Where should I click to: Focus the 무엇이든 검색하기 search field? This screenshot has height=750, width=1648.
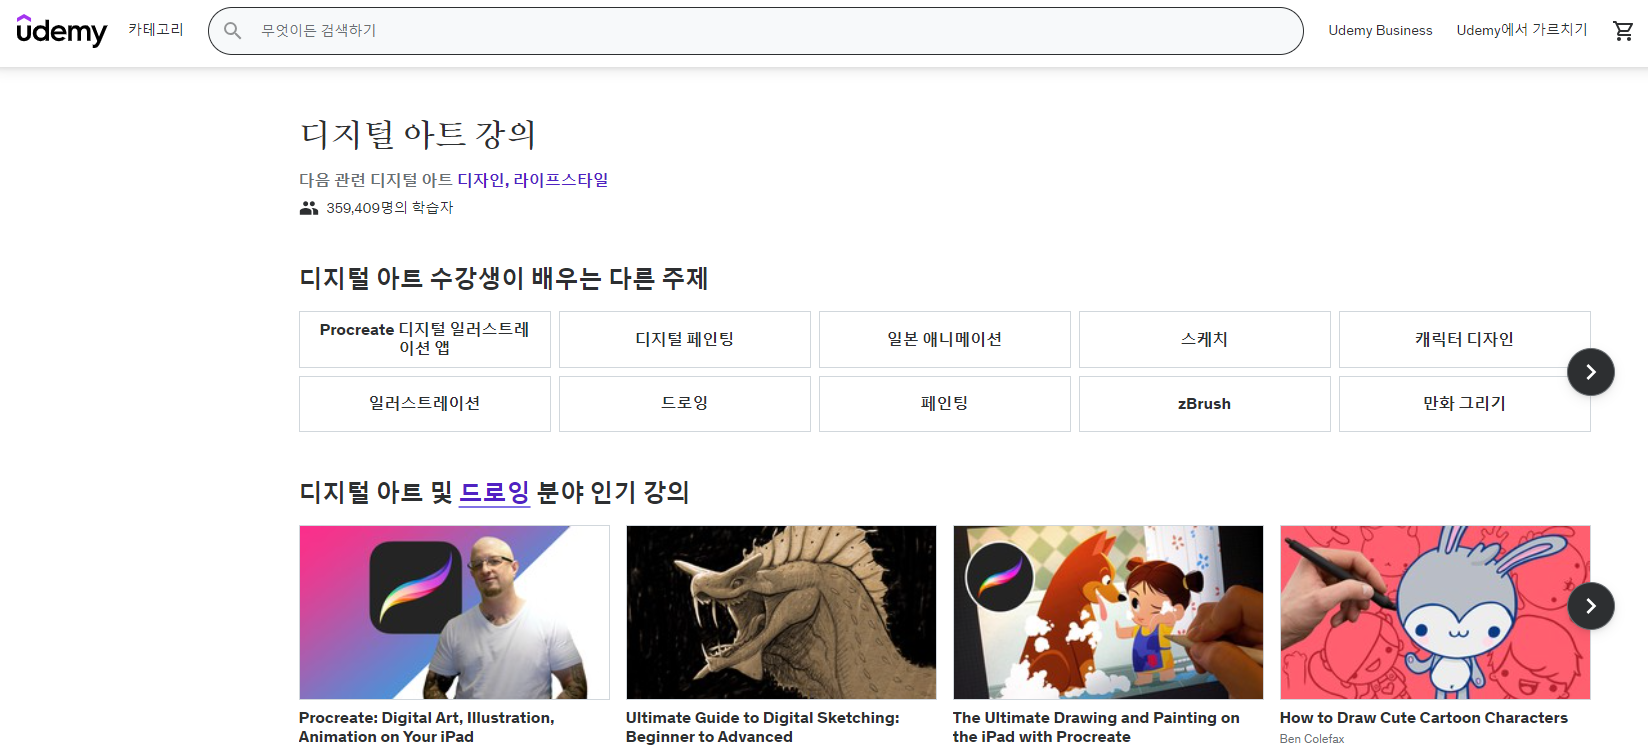click(755, 31)
